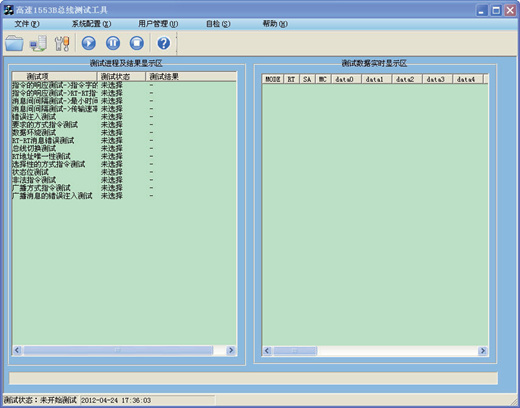Stop the test with the stop icon
This screenshot has width=520, height=408.
coord(137,43)
